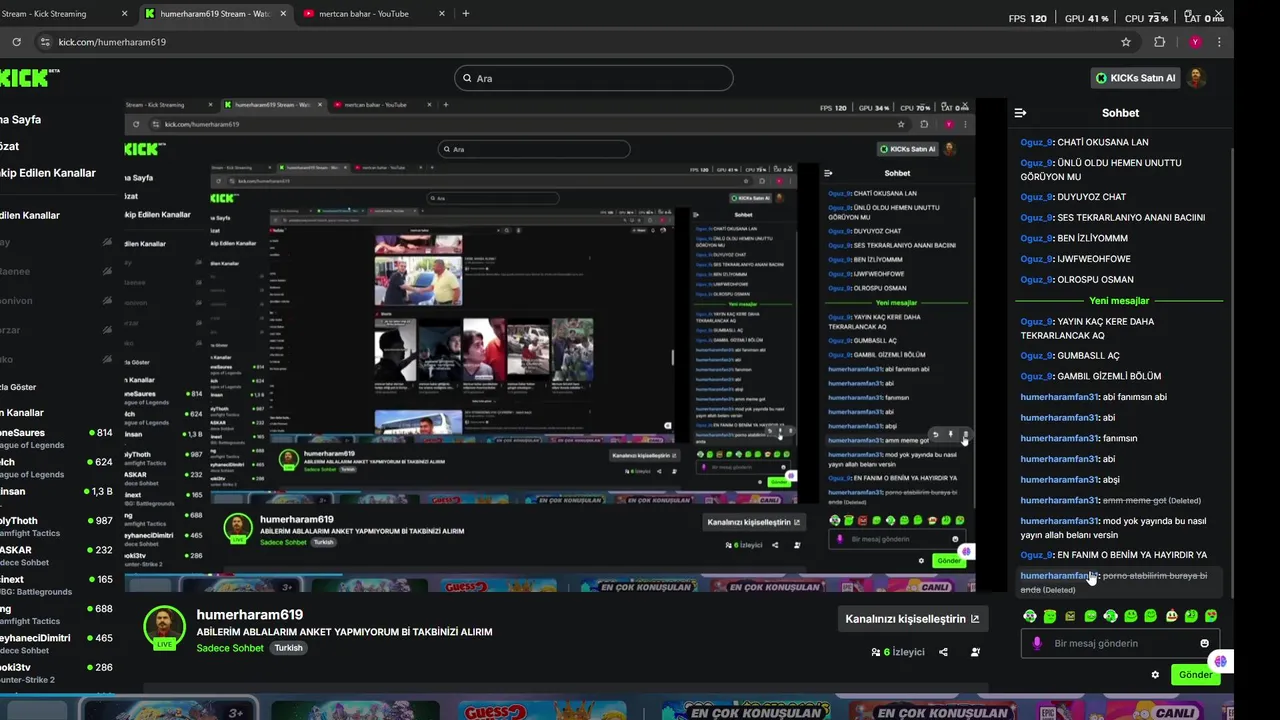Collapse the Sohbet chat panel

coord(1020,113)
